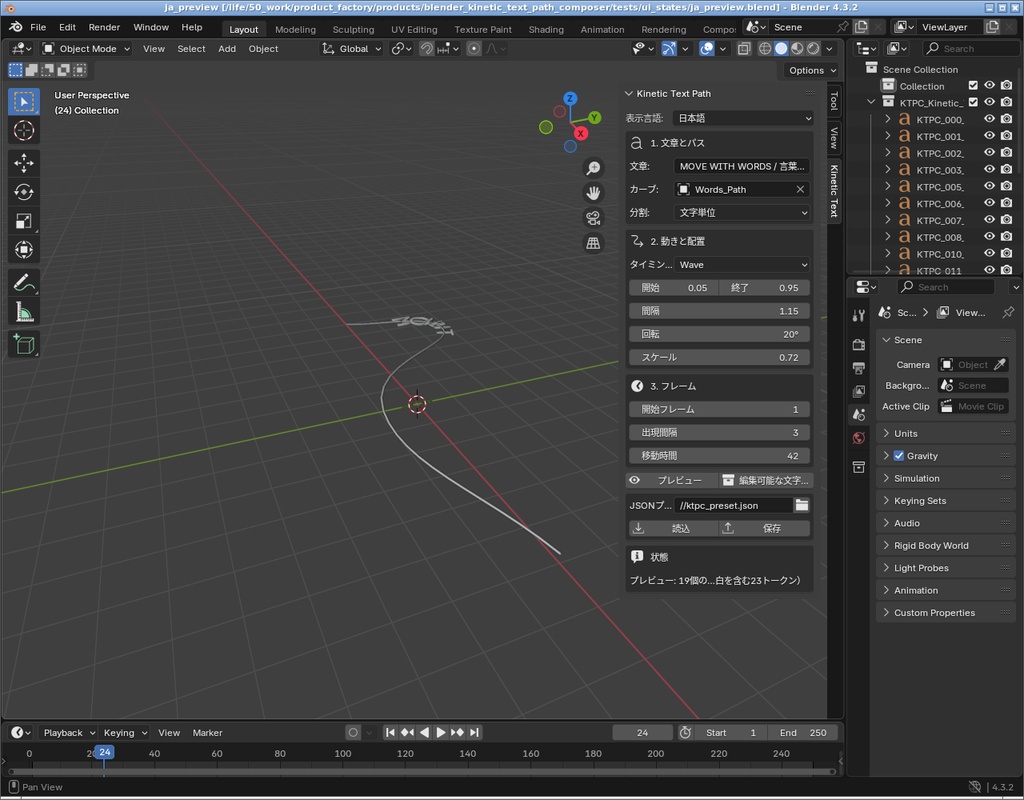The width and height of the screenshot is (1024, 800).
Task: Click the timeline play animation button
Action: coord(441,733)
